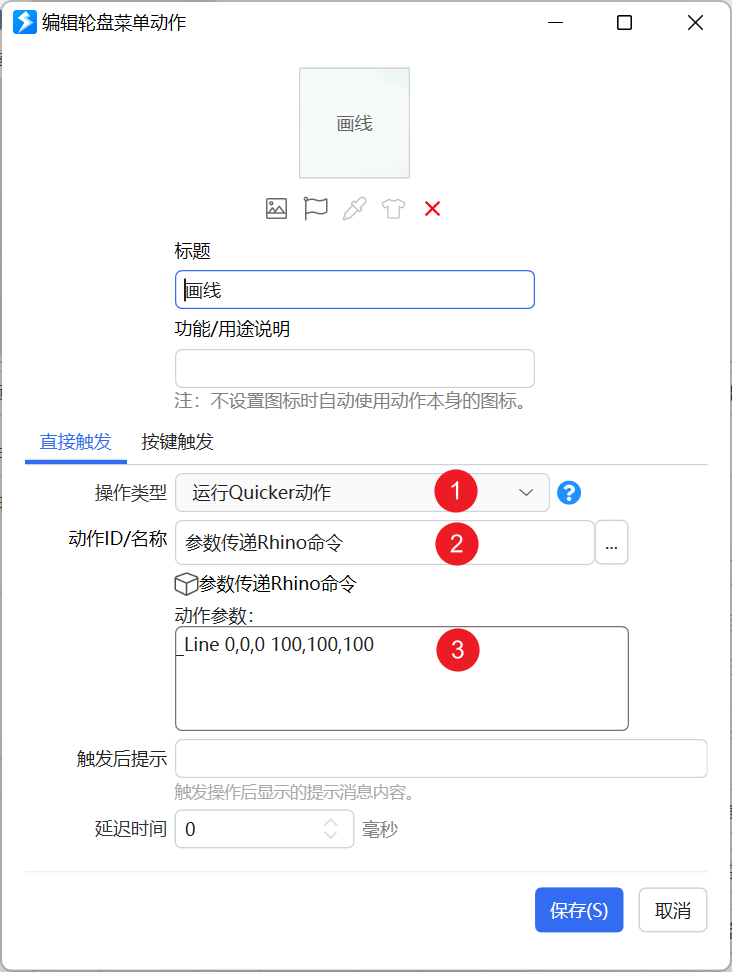The image size is (732, 972).
Task: Select the eyedropper color picker icon
Action: pyautogui.click(x=355, y=209)
